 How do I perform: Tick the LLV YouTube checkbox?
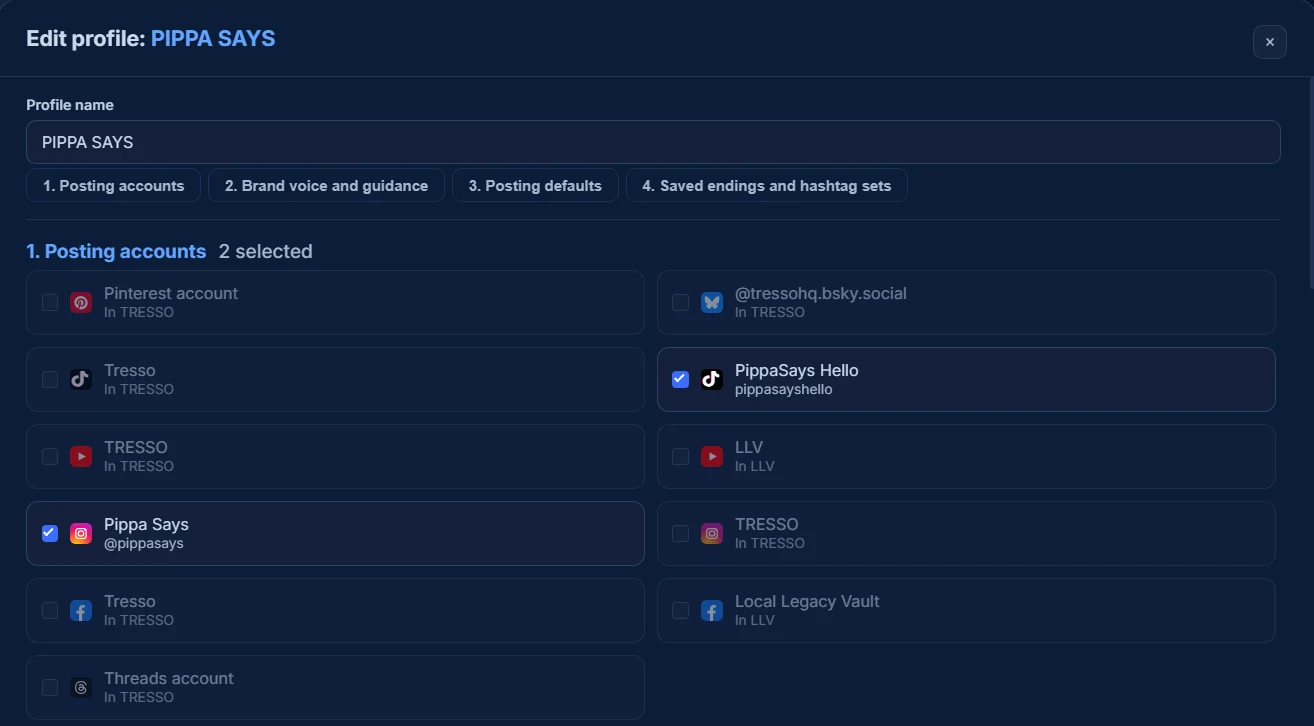(x=681, y=456)
